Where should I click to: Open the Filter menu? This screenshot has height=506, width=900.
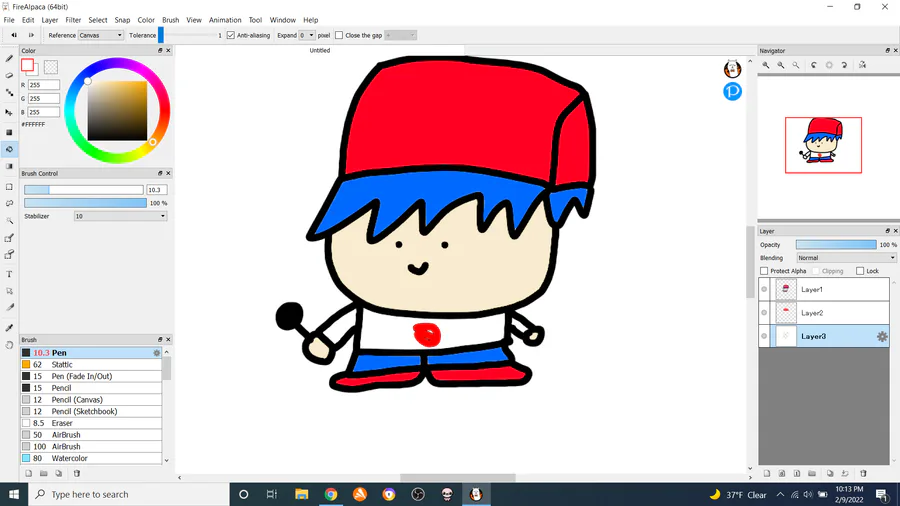tap(73, 20)
